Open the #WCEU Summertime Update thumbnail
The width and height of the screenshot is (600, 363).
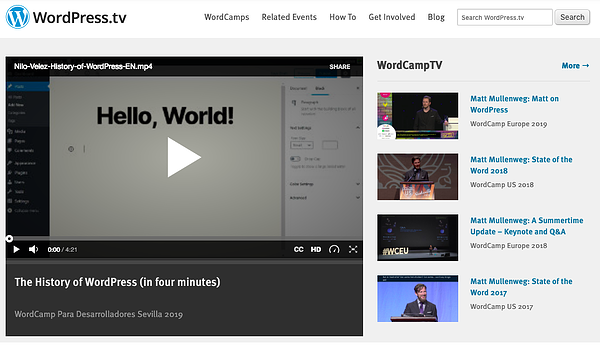tap(417, 238)
